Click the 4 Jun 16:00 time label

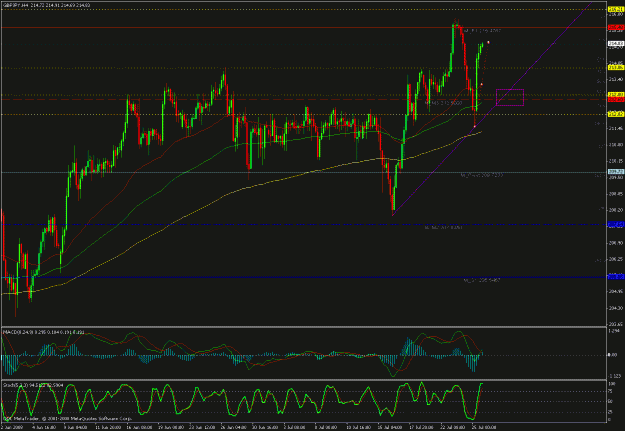43,427
